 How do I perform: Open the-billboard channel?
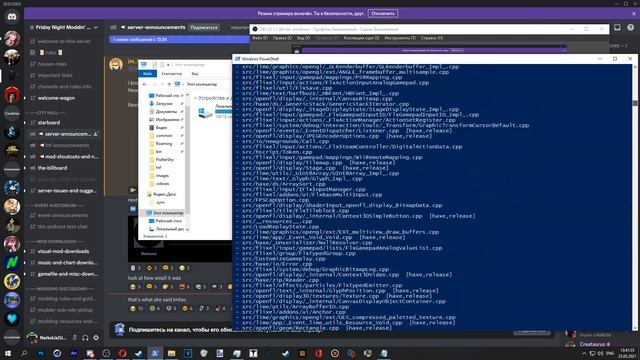coord(52,168)
